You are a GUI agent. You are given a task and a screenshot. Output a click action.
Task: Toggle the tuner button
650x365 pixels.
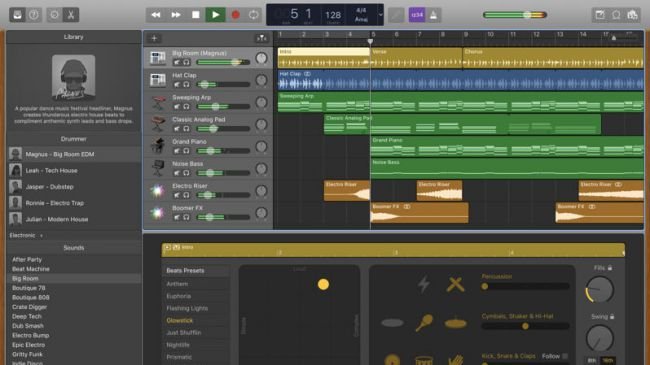click(396, 15)
